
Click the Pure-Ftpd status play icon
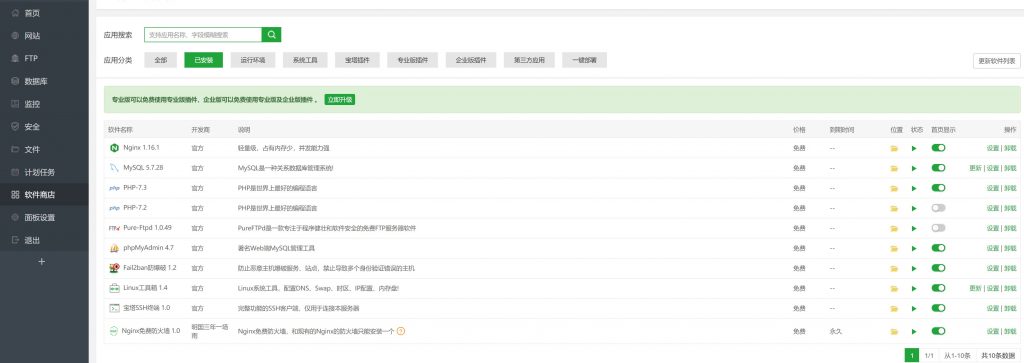point(914,229)
